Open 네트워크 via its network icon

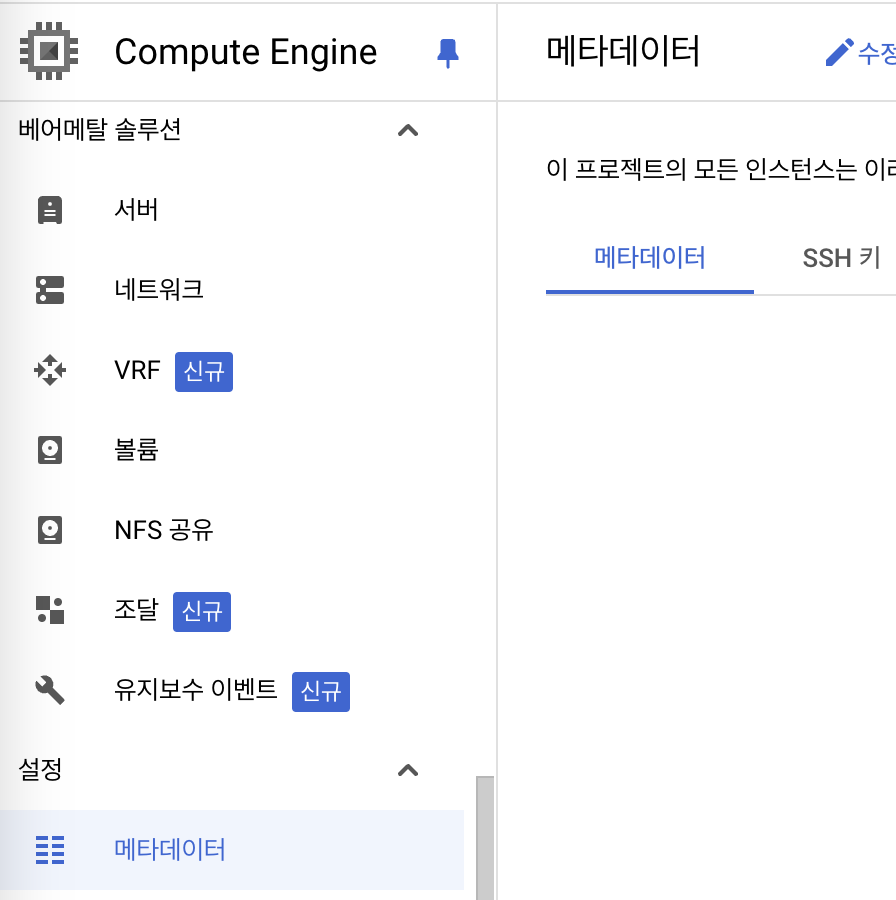pyautogui.click(x=49, y=290)
